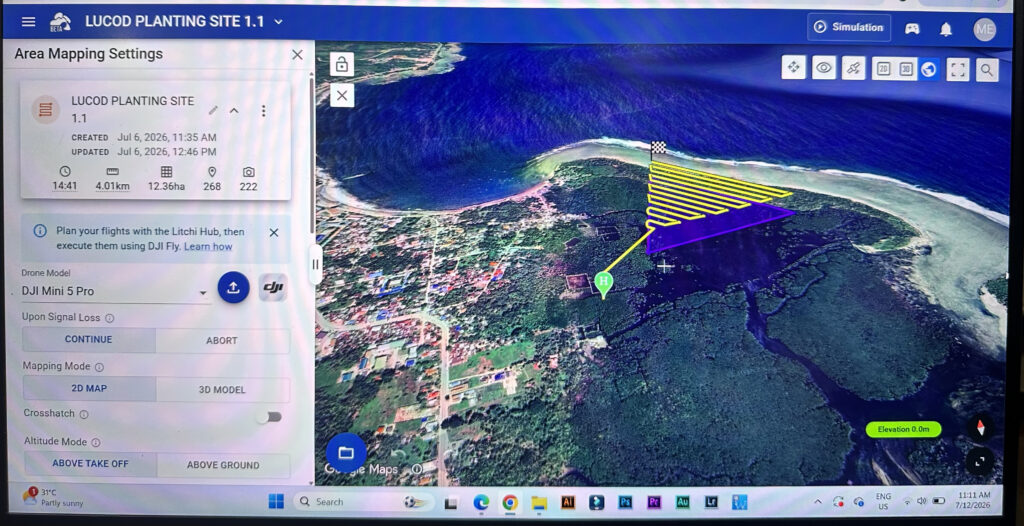1024x526 pixels.
Task: Open the Learn how link
Action: click(x=208, y=247)
